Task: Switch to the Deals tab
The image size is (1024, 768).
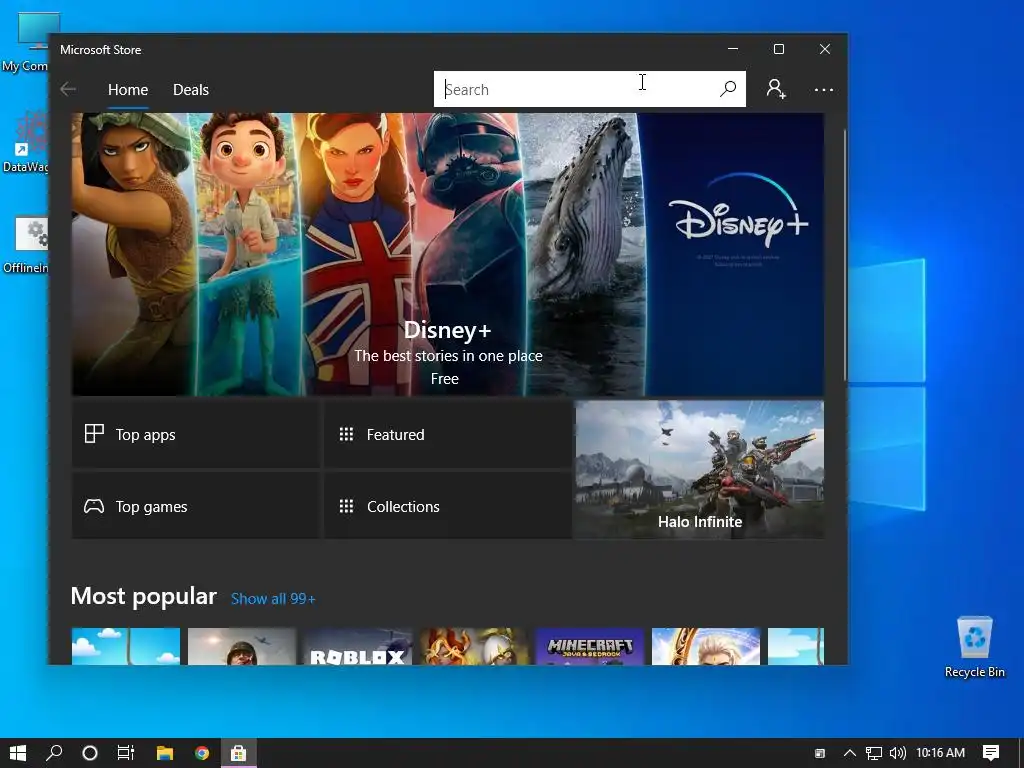Action: (191, 89)
